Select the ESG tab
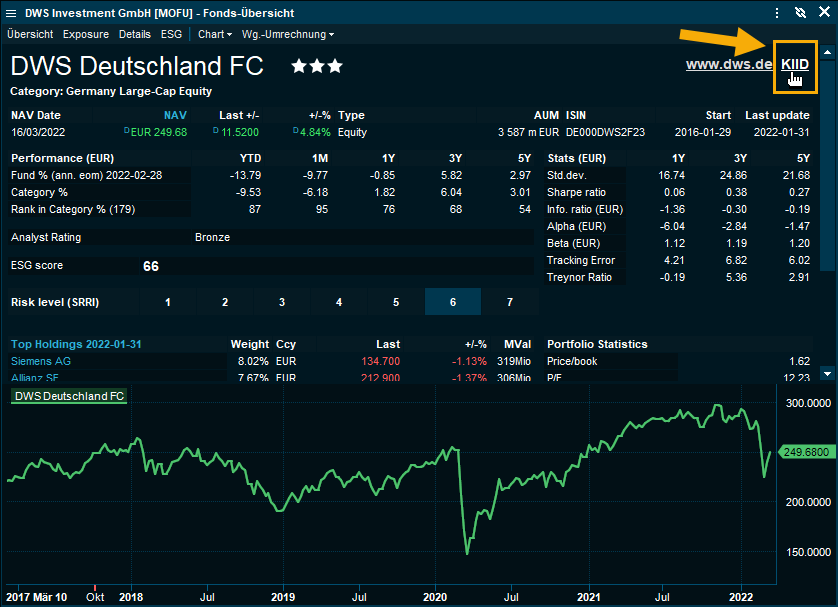Screen dimensions: 838x607 click(x=172, y=34)
